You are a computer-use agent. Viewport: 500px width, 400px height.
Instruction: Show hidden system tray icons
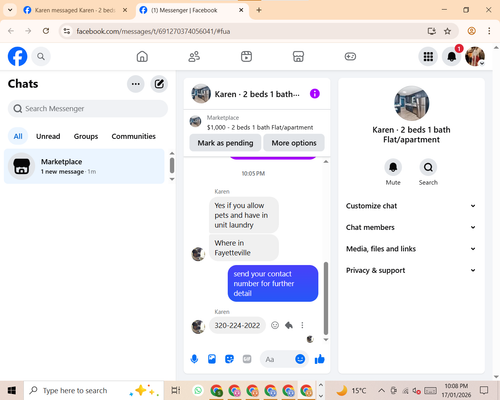click(x=381, y=390)
